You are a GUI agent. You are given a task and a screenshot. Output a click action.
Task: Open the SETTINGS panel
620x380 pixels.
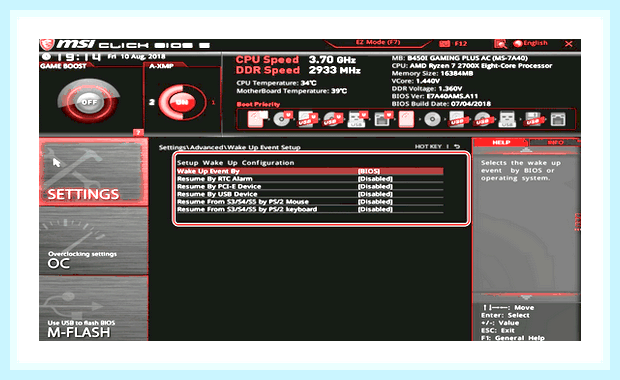pyautogui.click(x=93, y=172)
